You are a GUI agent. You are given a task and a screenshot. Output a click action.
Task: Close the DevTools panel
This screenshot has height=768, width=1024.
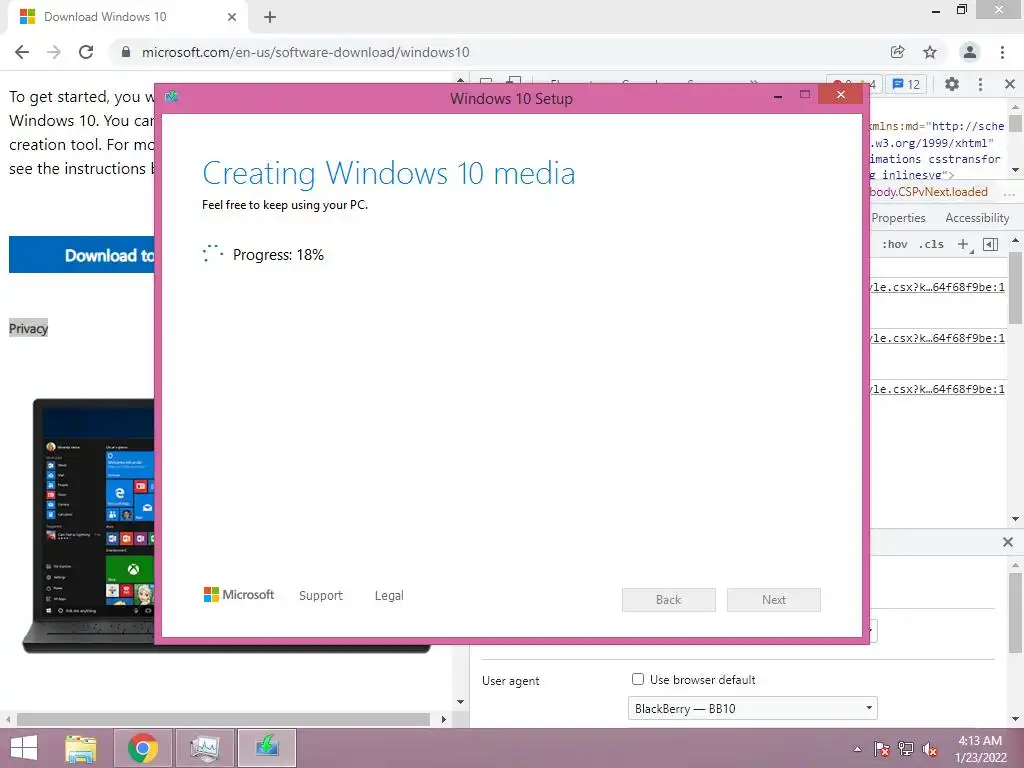point(1010,84)
